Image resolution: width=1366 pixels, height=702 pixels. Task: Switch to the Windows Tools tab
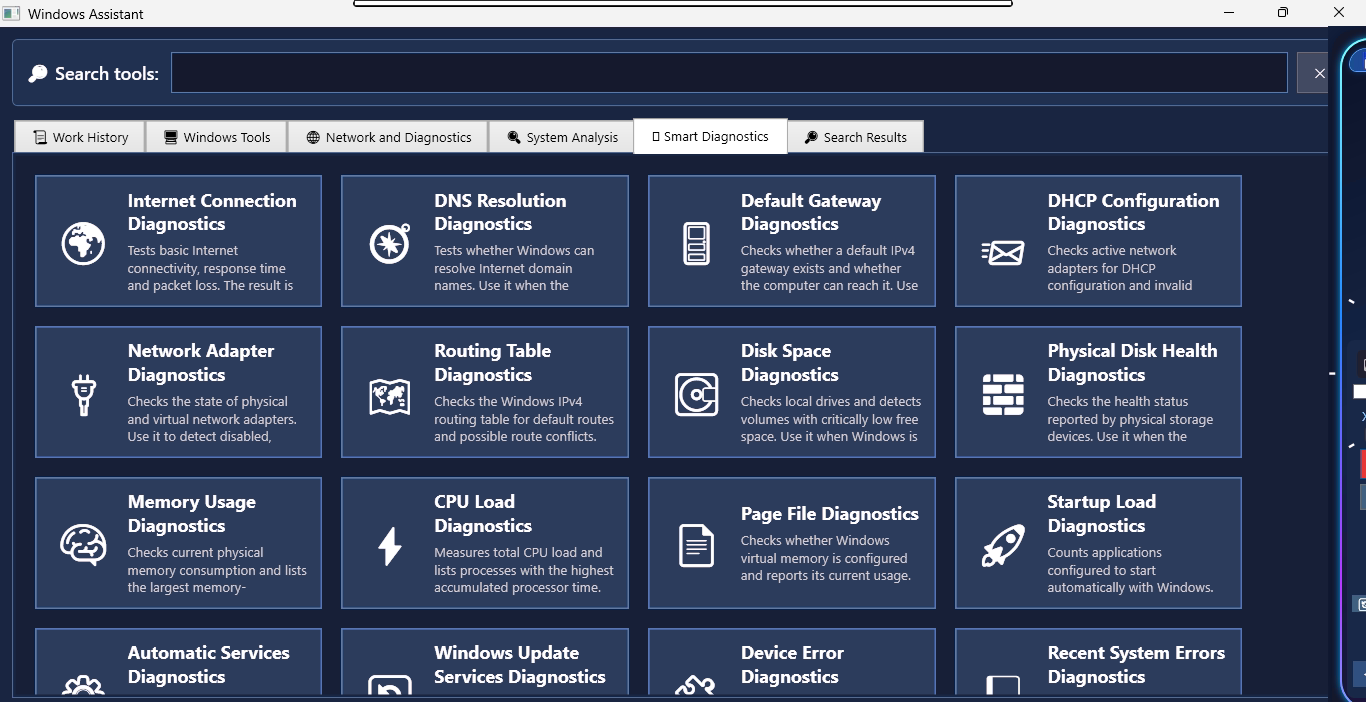click(217, 137)
